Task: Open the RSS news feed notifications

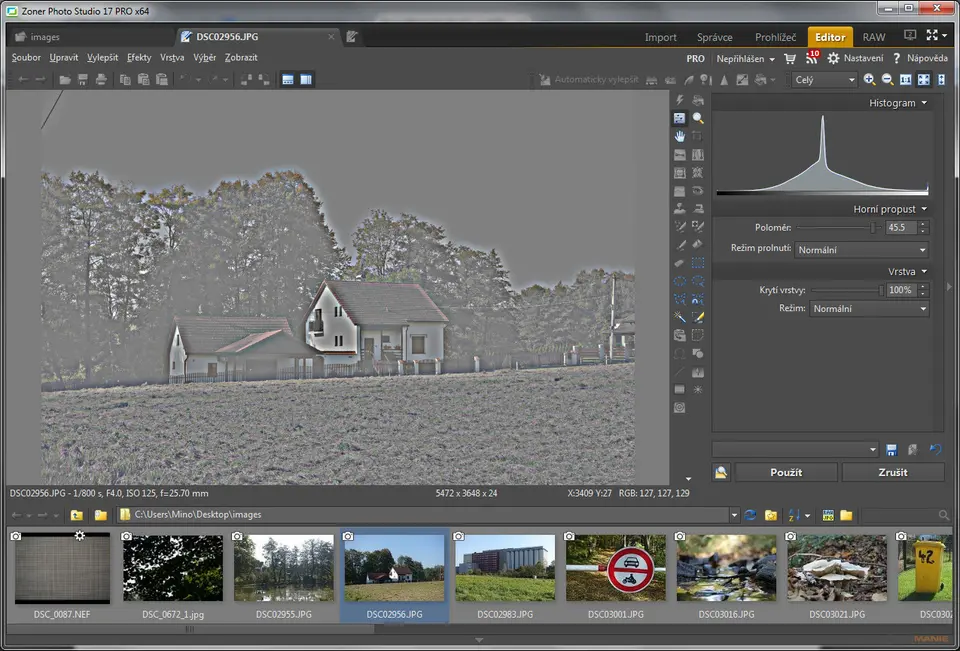Action: [810, 59]
